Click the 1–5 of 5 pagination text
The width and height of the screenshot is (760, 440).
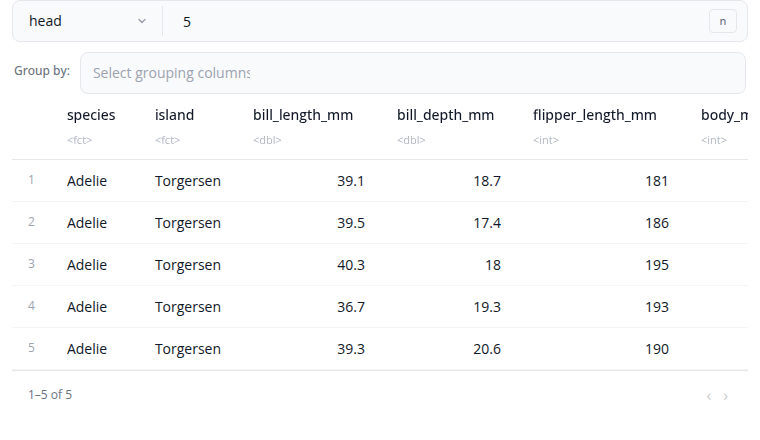[50, 394]
